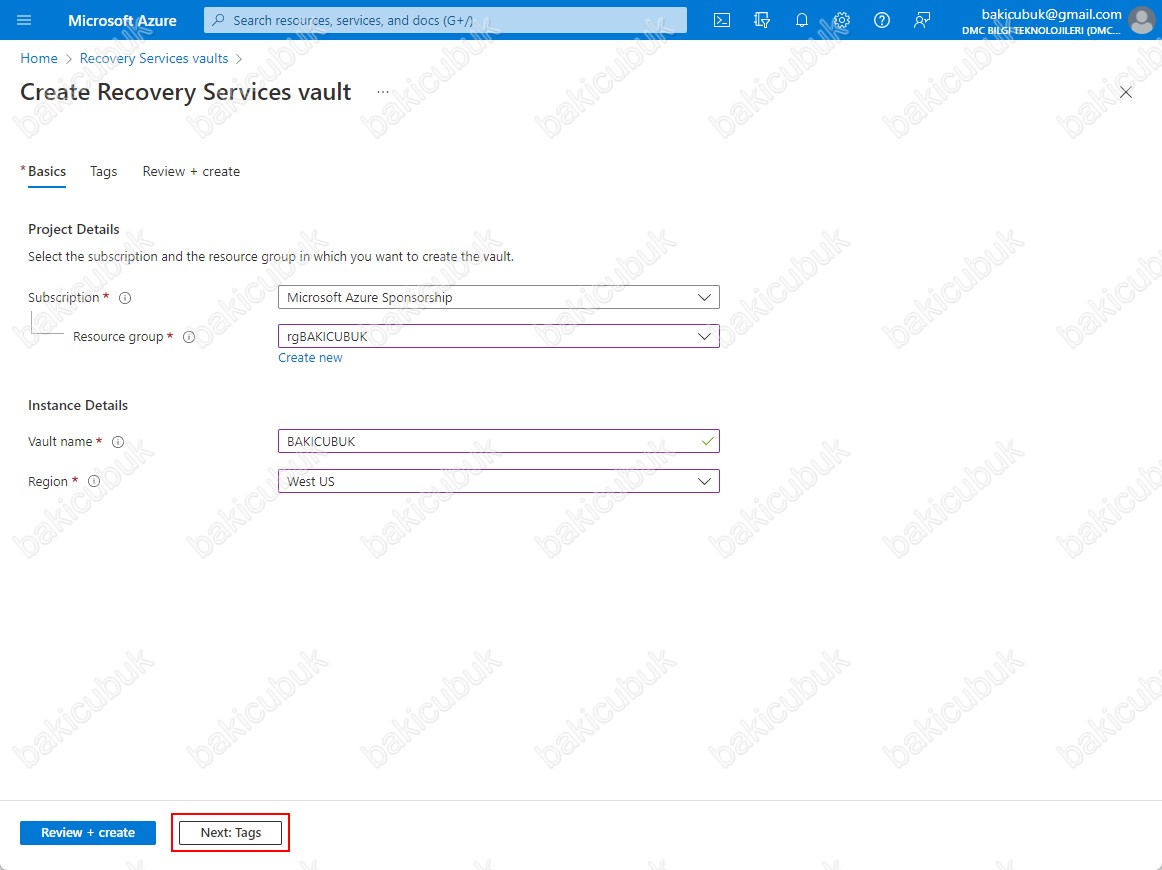Click the Project Details heading

coord(73,230)
